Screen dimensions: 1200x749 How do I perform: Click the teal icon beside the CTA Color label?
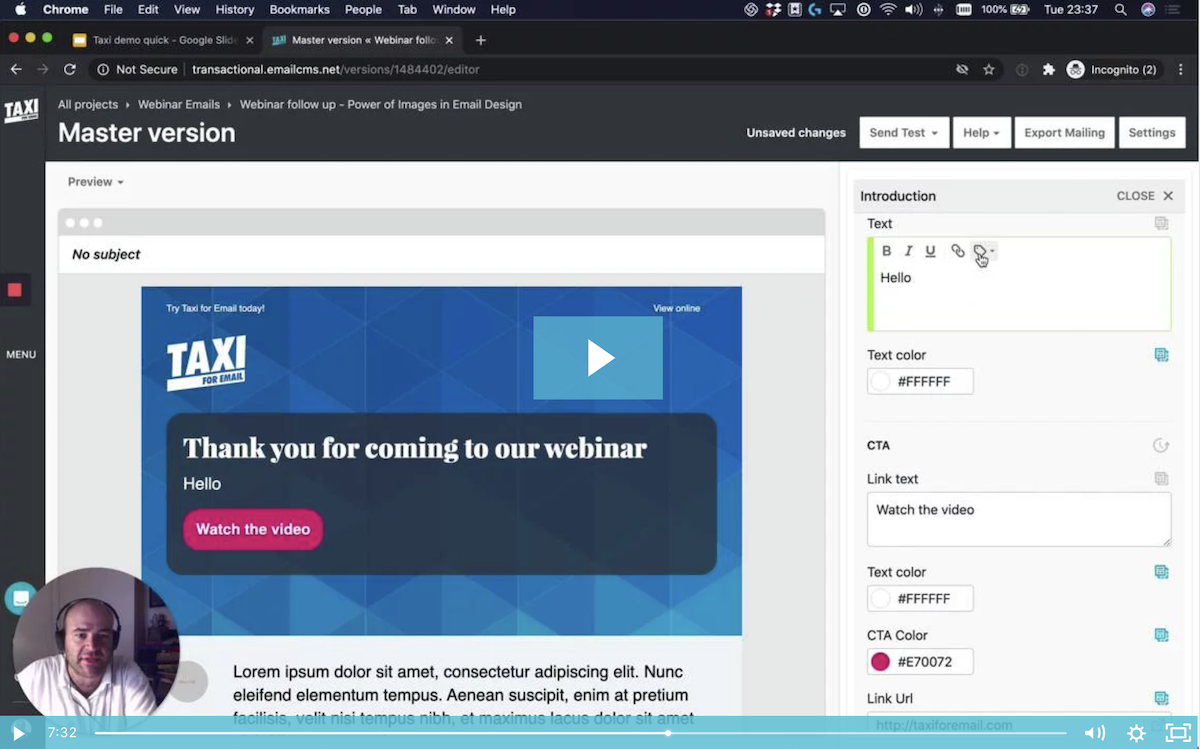click(1161, 635)
